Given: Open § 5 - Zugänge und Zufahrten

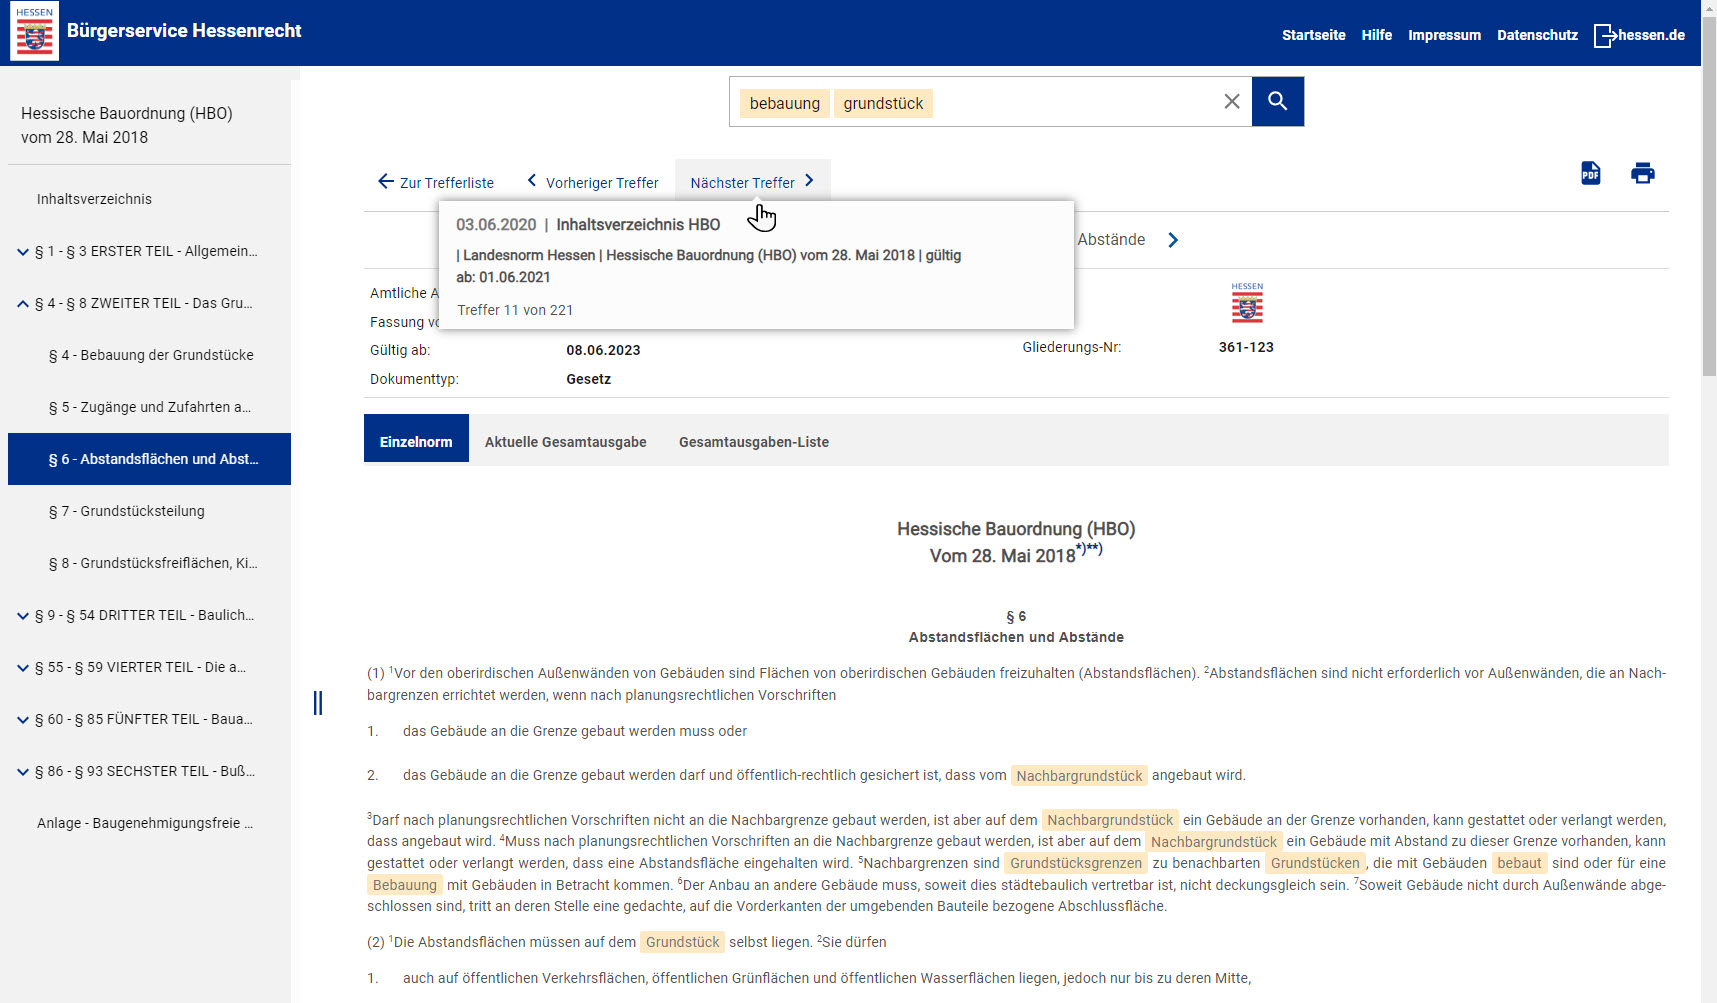Looking at the screenshot, I should click(x=150, y=407).
